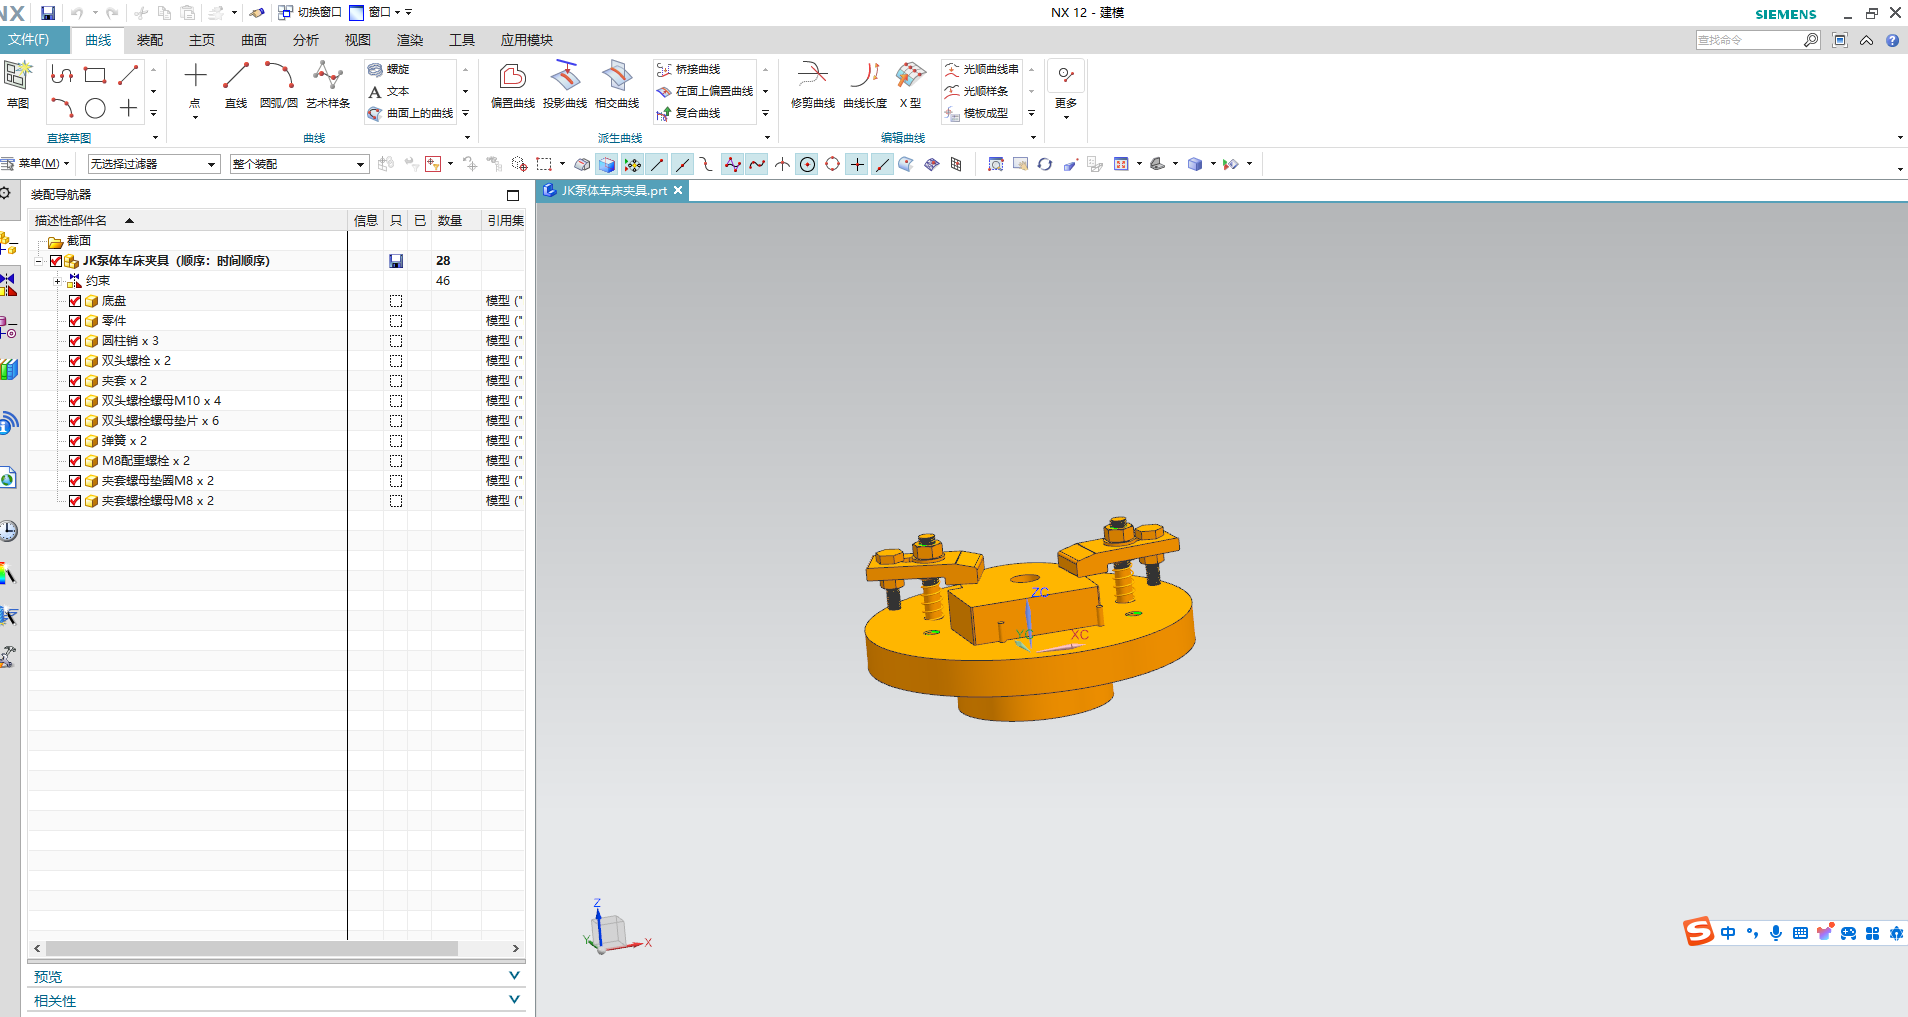Open the Project Curve (投影曲线) tool
Image resolution: width=1908 pixels, height=1017 pixels.
pos(565,84)
